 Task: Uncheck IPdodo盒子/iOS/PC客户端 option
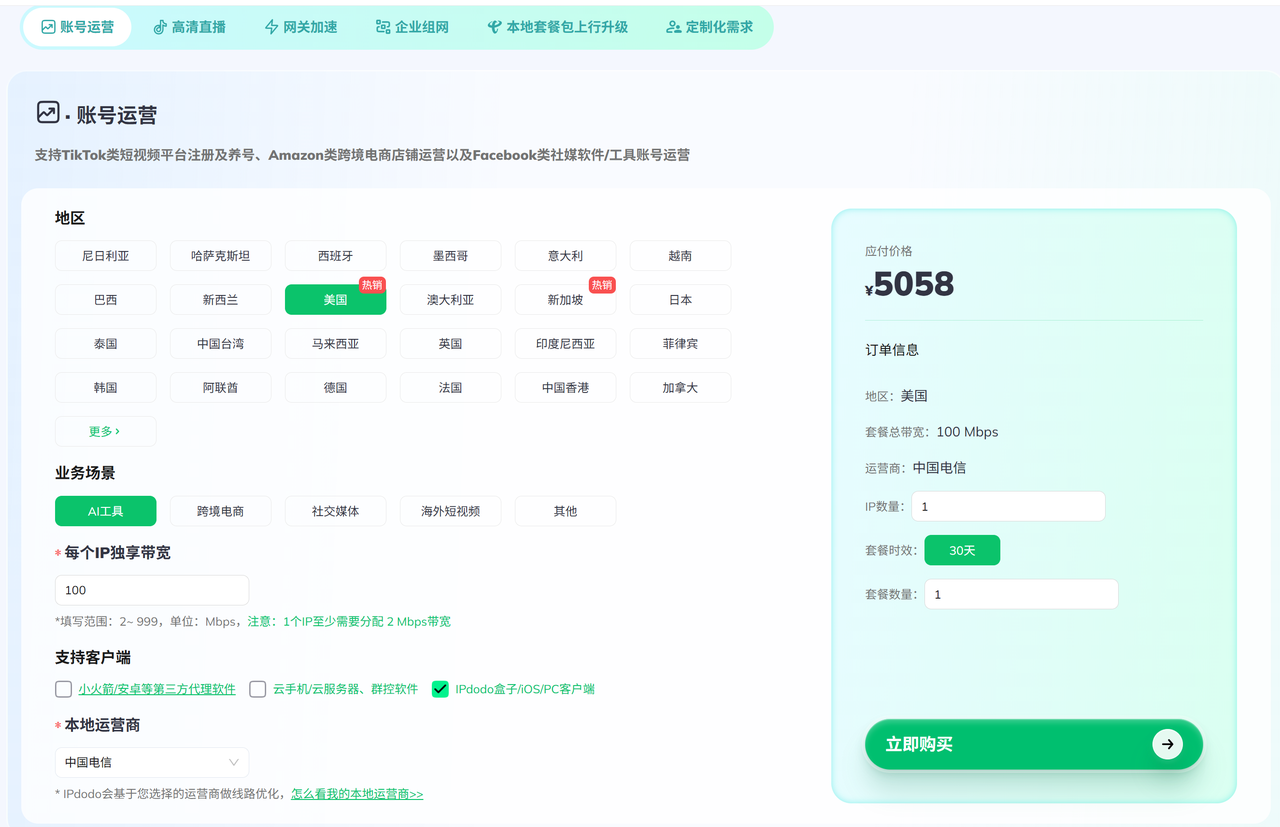click(x=439, y=688)
